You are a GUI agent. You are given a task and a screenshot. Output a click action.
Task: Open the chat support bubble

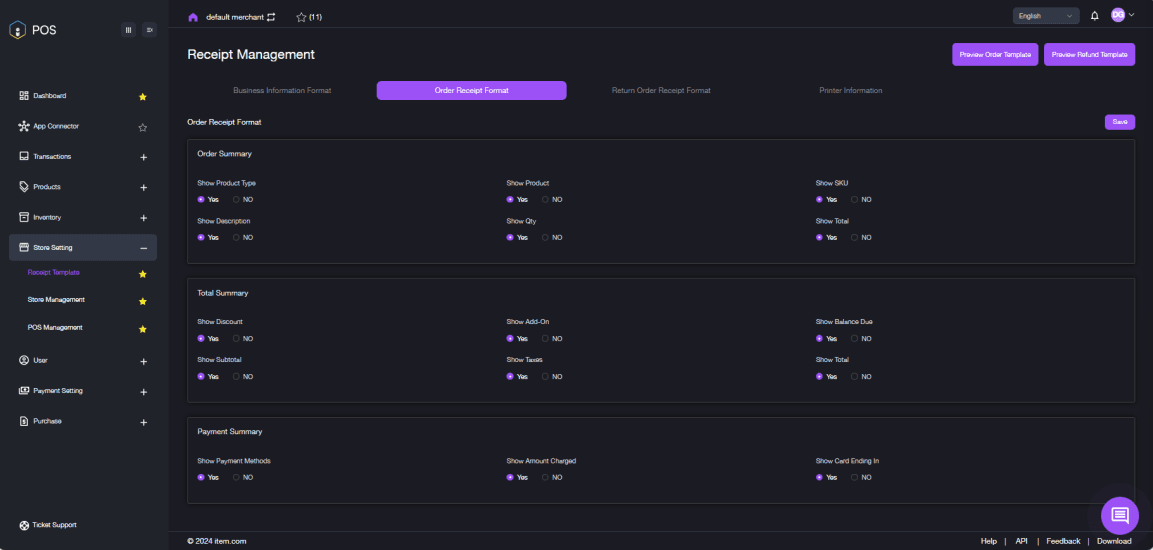(1119, 515)
